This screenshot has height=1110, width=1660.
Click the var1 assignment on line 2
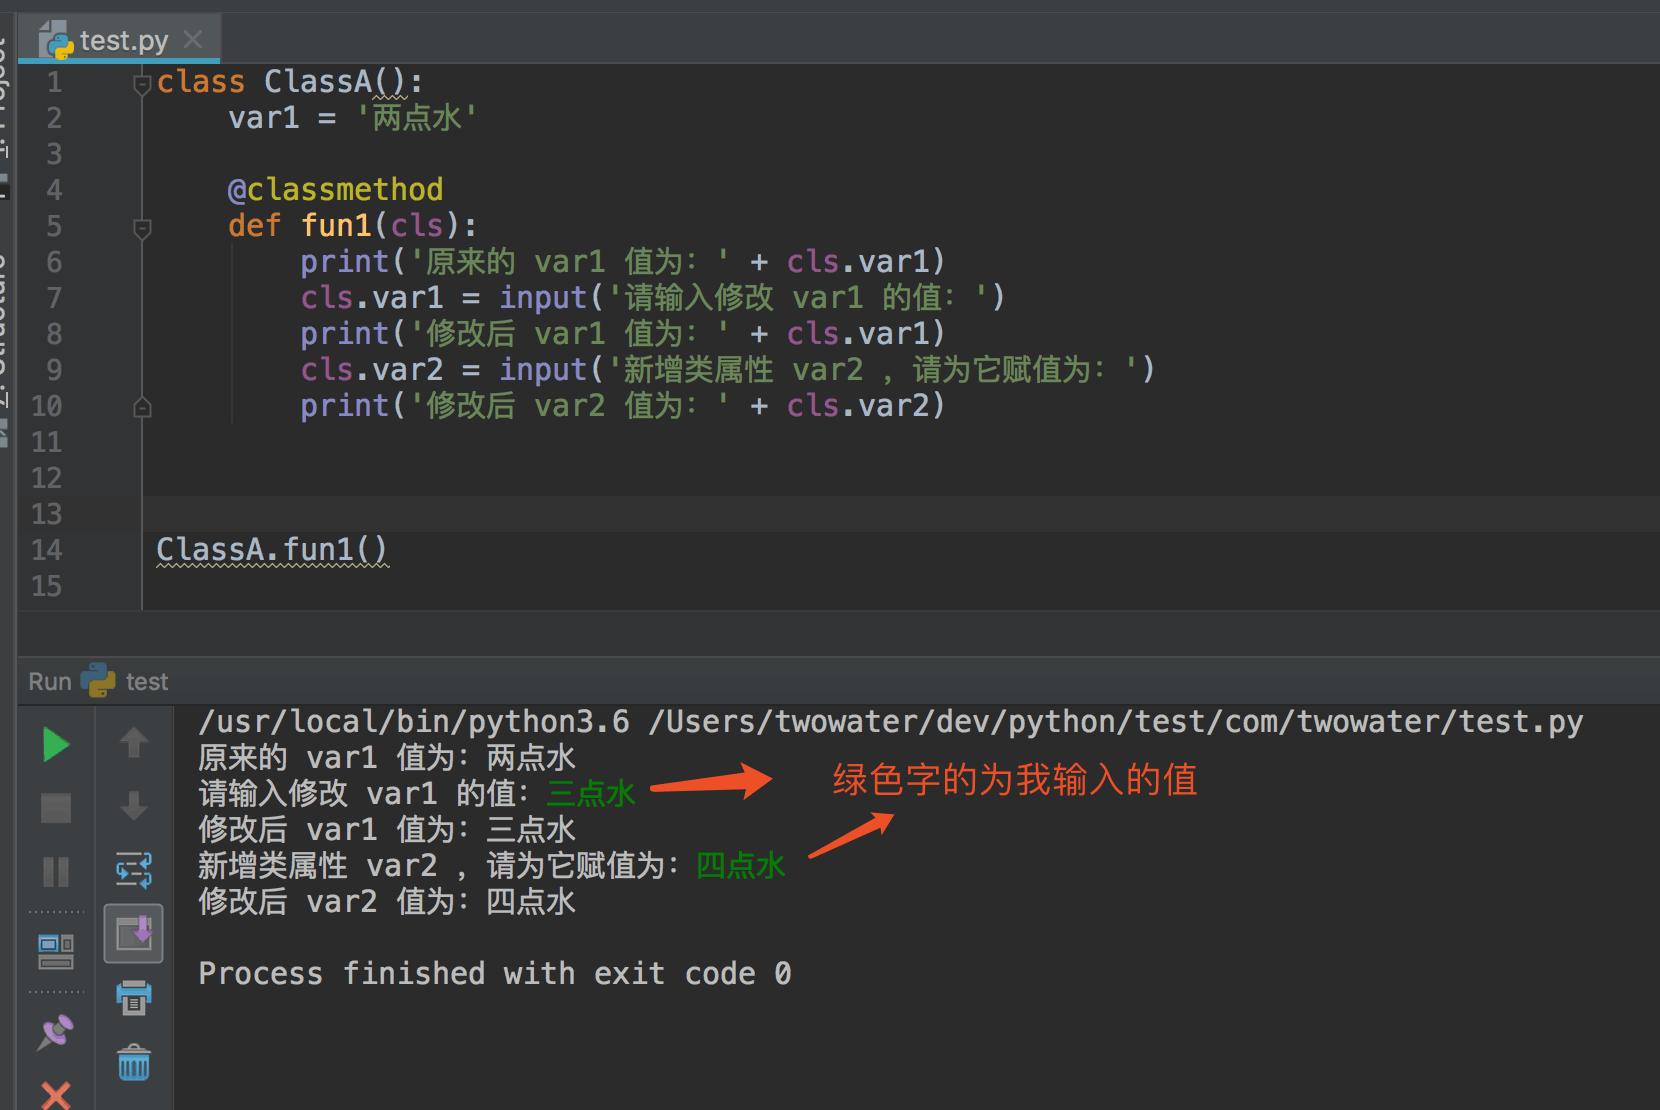pos(353,118)
